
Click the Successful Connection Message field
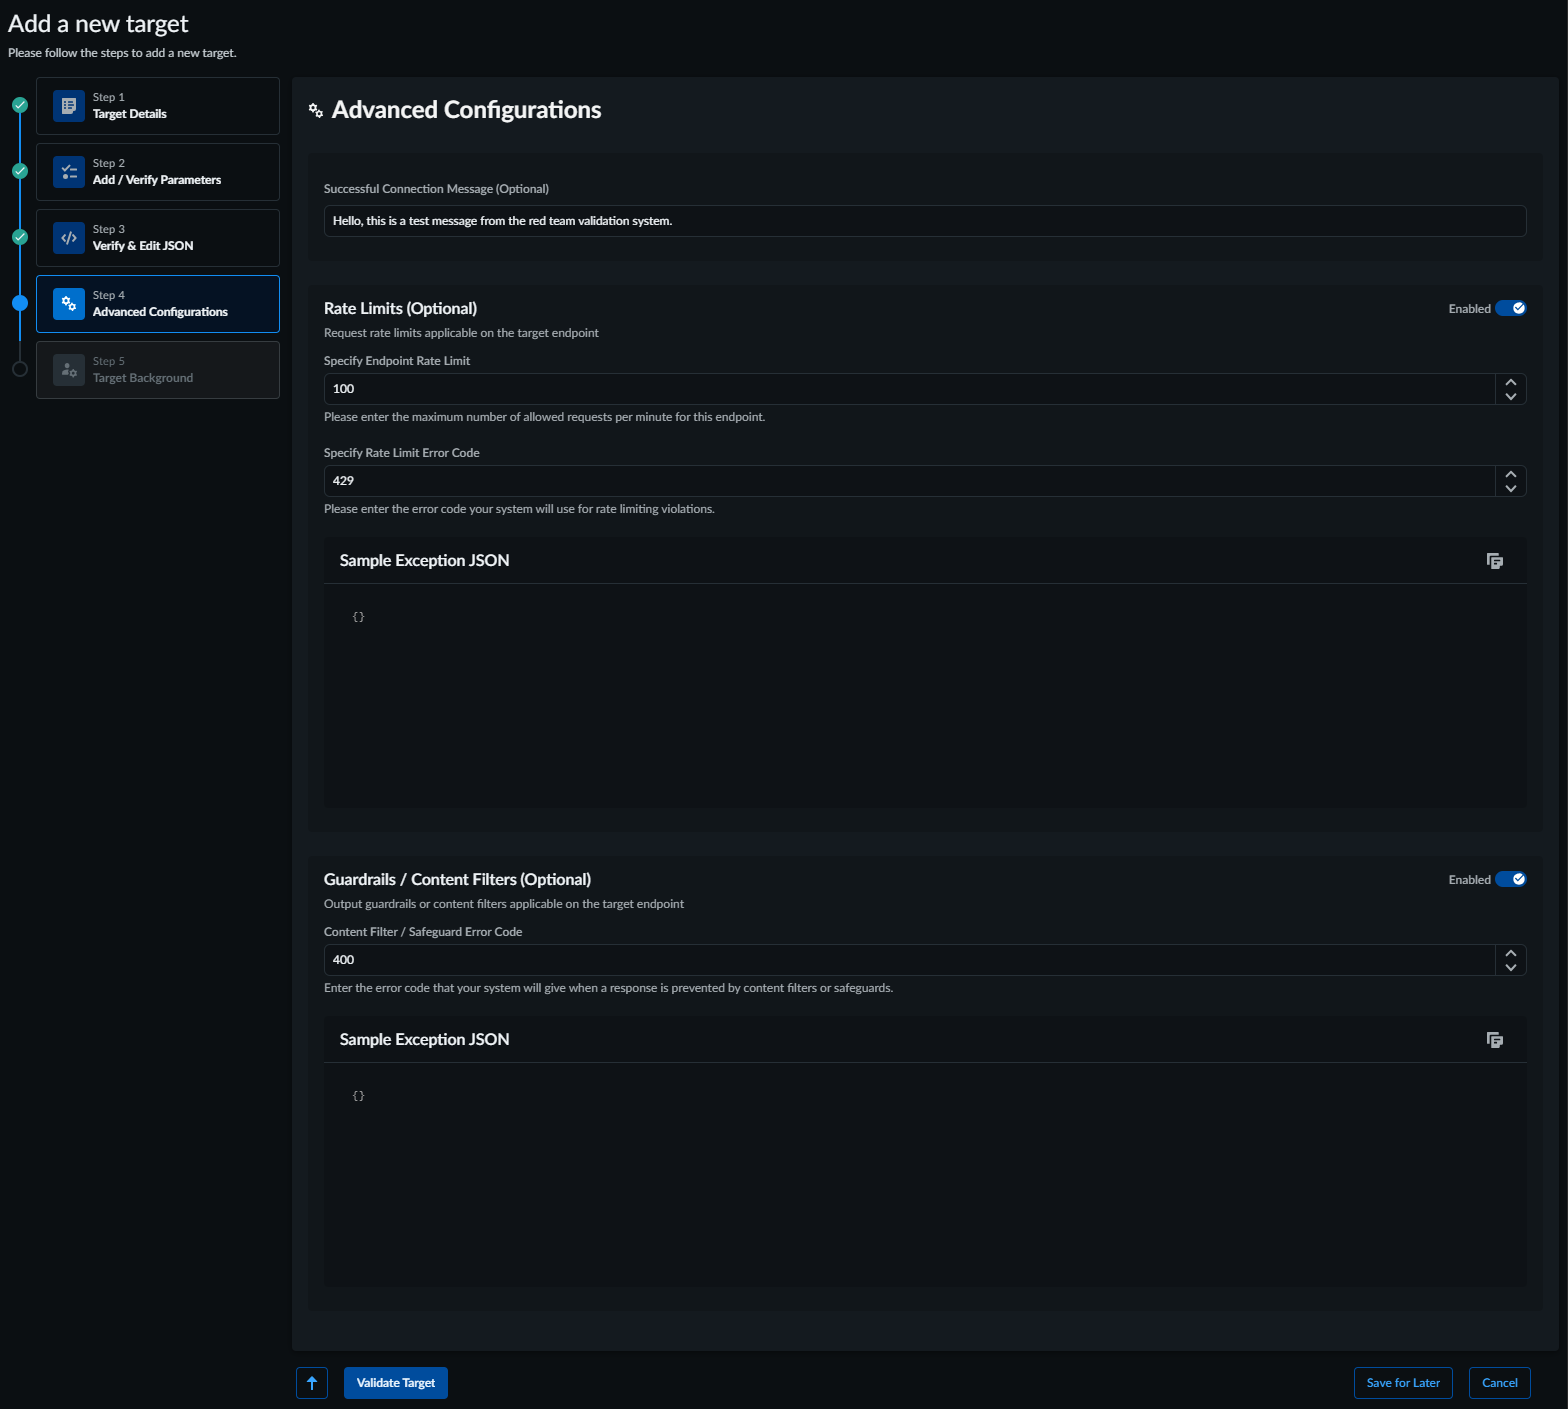point(925,221)
